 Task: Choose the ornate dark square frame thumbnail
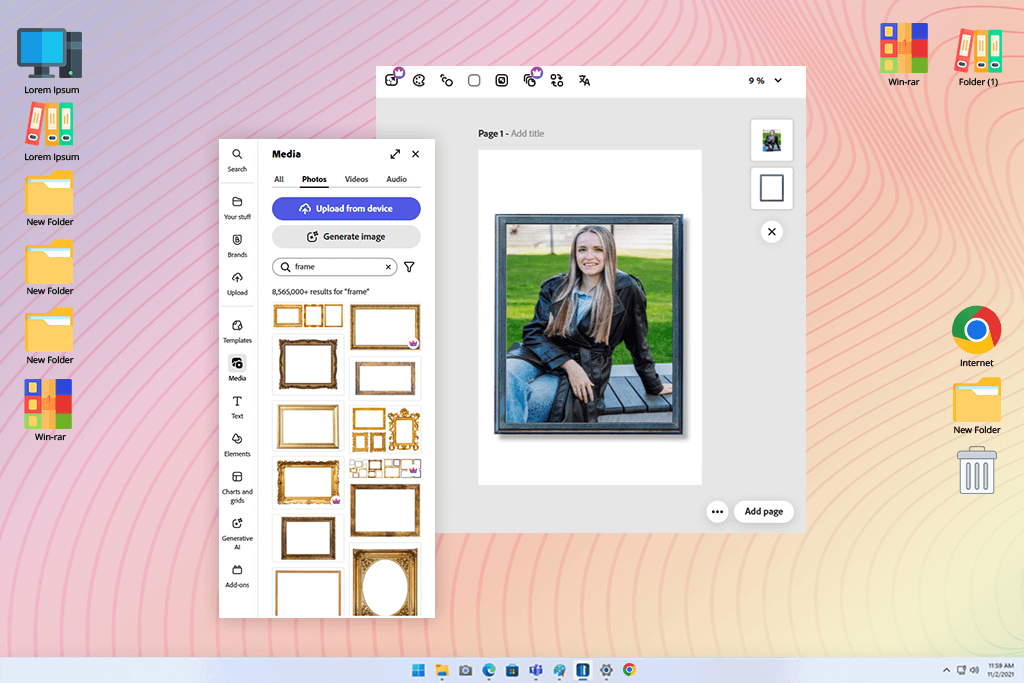pos(308,364)
